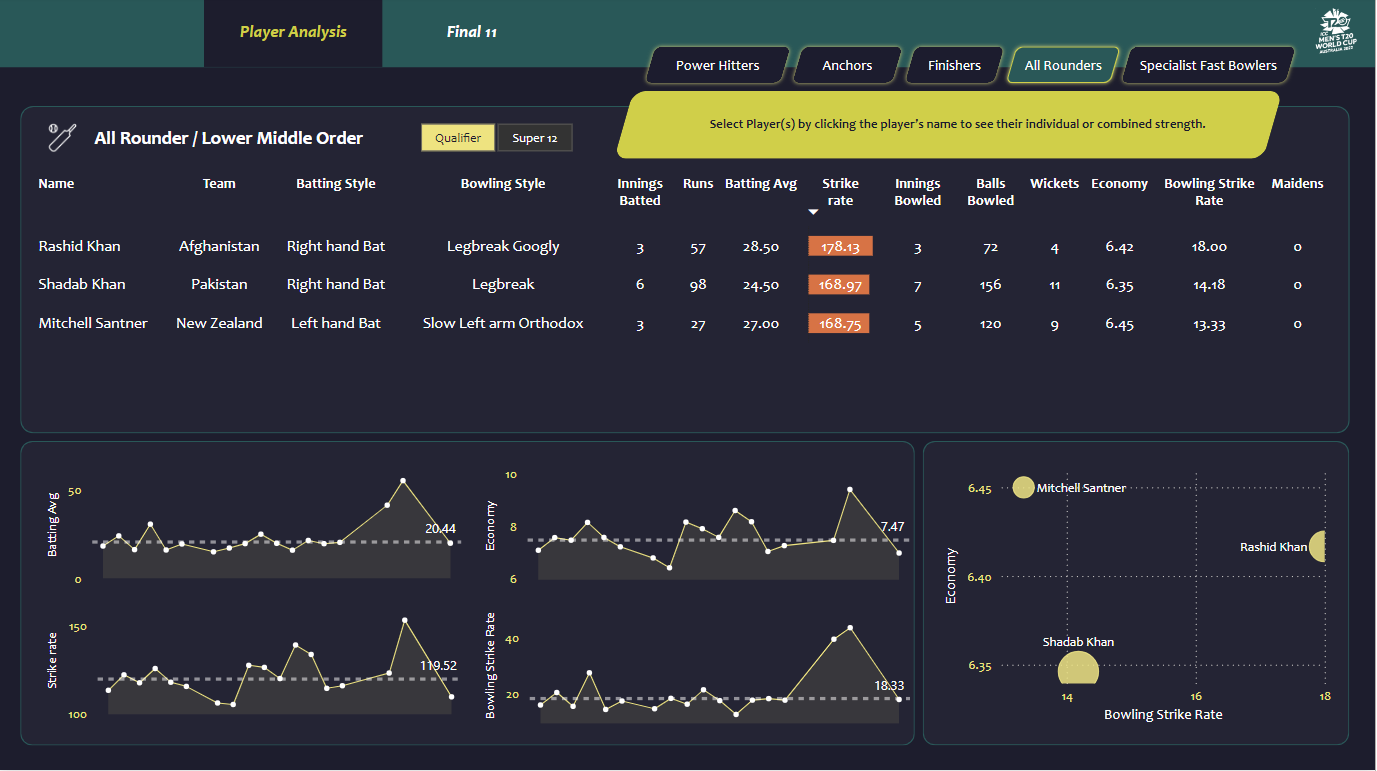The height and width of the screenshot is (771, 1377).
Task: Click the Shadab Khan scatter bubble
Action: point(1078,668)
